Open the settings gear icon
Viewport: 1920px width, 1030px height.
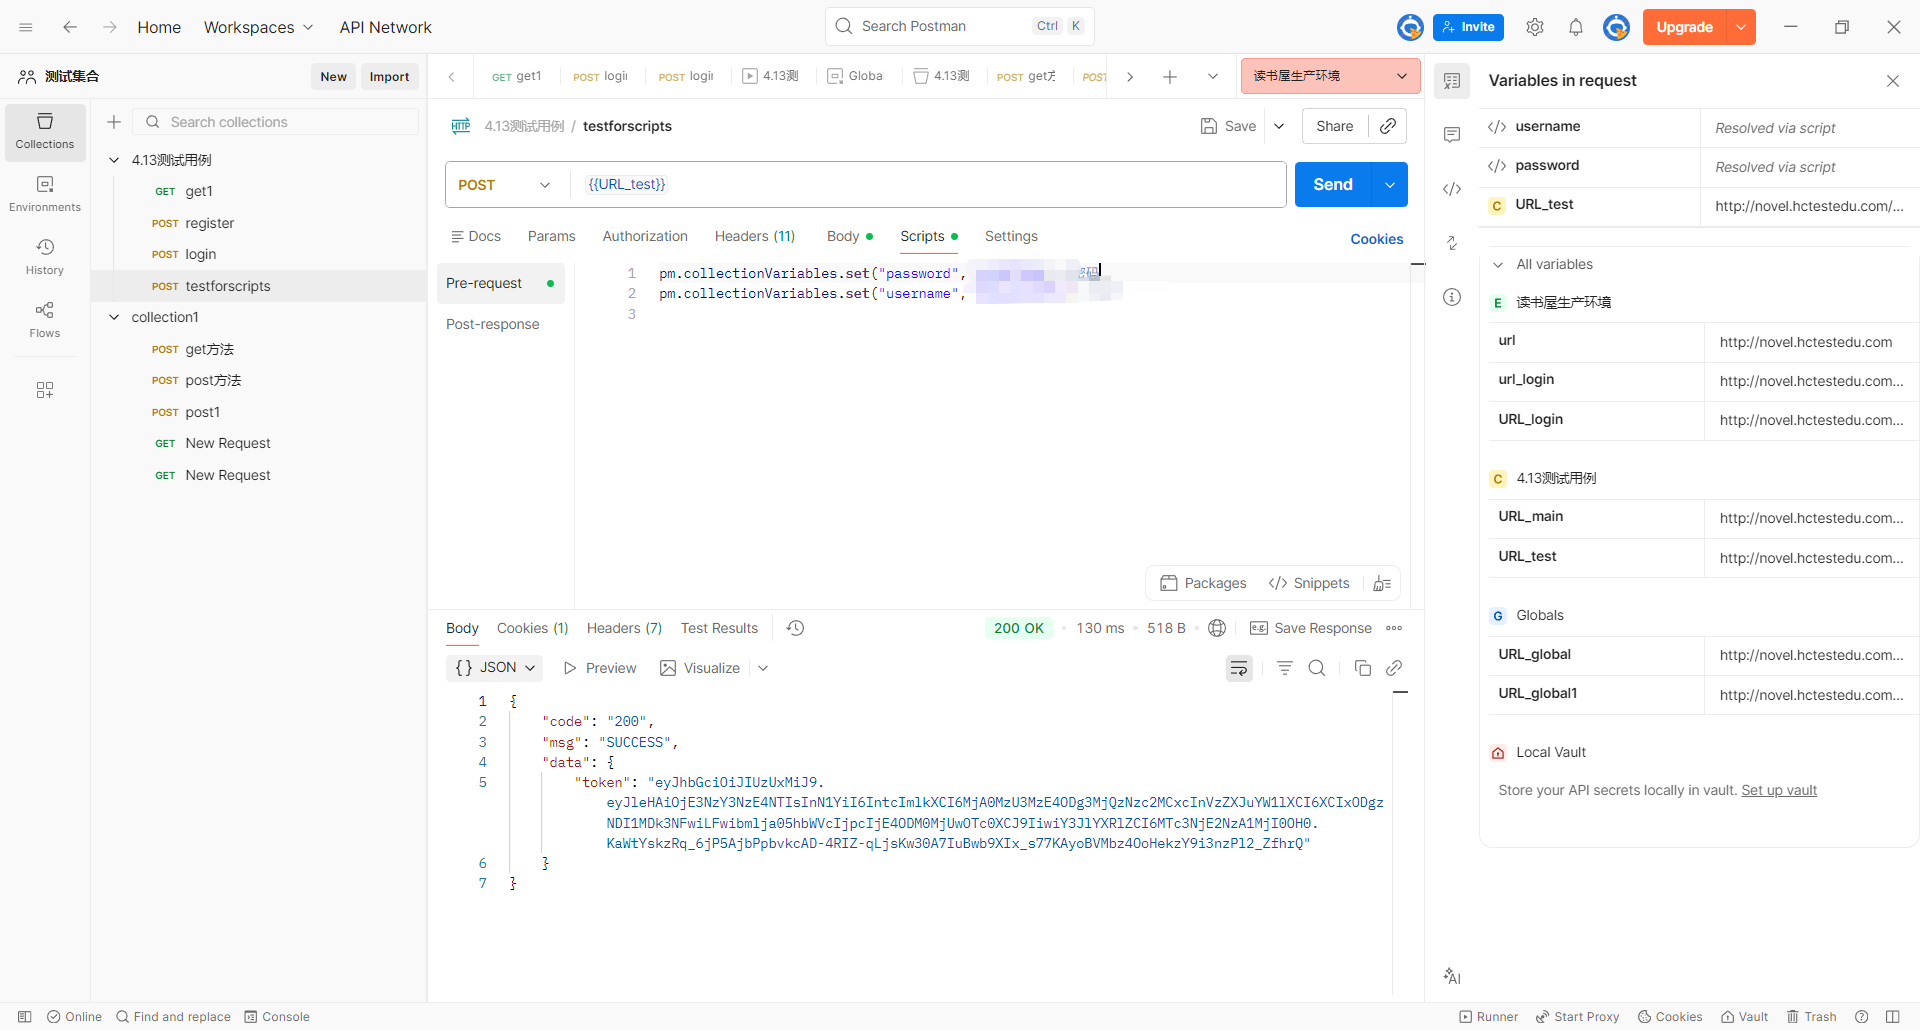(x=1535, y=27)
